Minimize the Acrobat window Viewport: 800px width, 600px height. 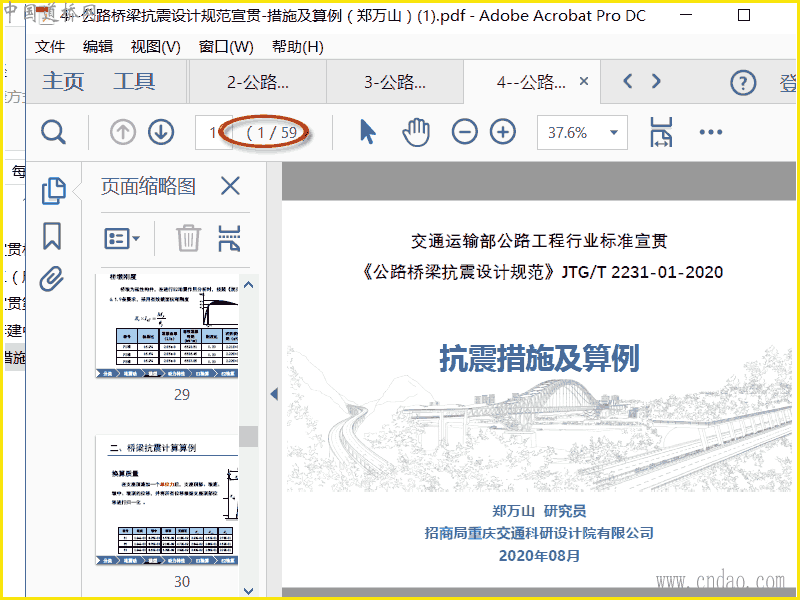[x=686, y=15]
